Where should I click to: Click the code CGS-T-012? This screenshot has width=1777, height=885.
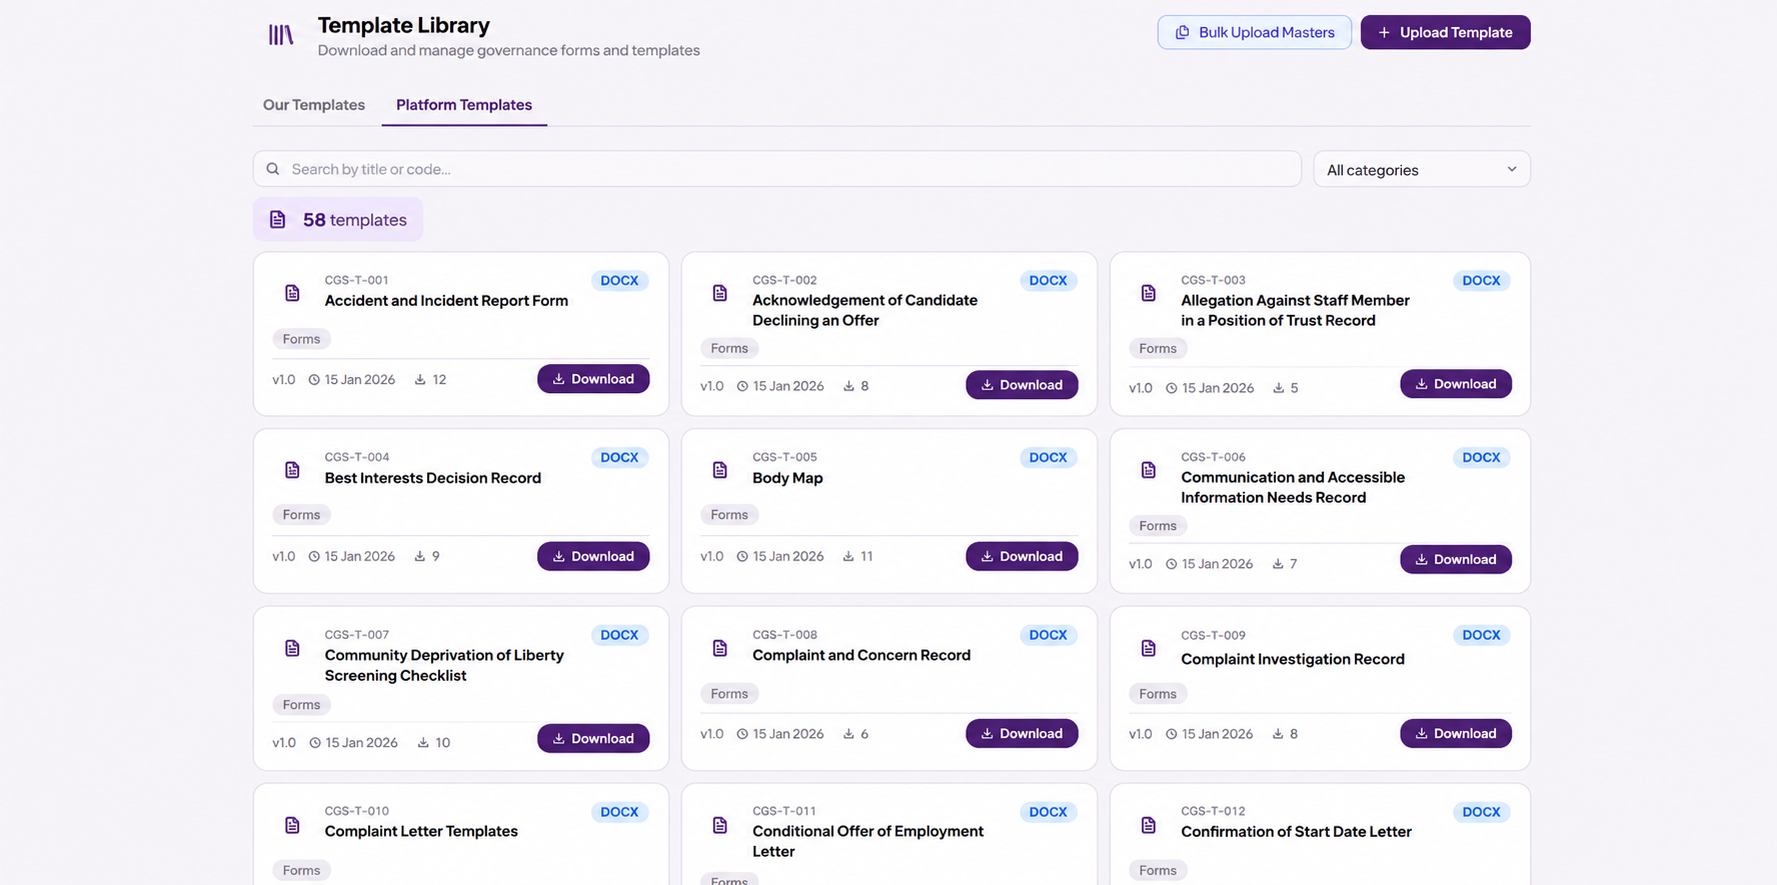[x=1213, y=811]
